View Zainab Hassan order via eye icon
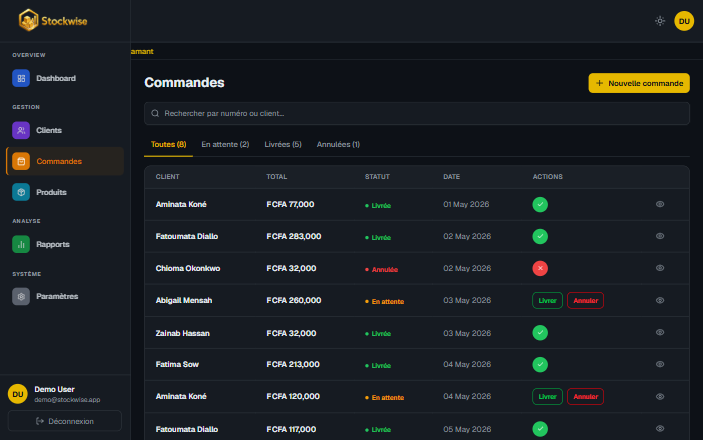The height and width of the screenshot is (440, 703). pos(660,332)
